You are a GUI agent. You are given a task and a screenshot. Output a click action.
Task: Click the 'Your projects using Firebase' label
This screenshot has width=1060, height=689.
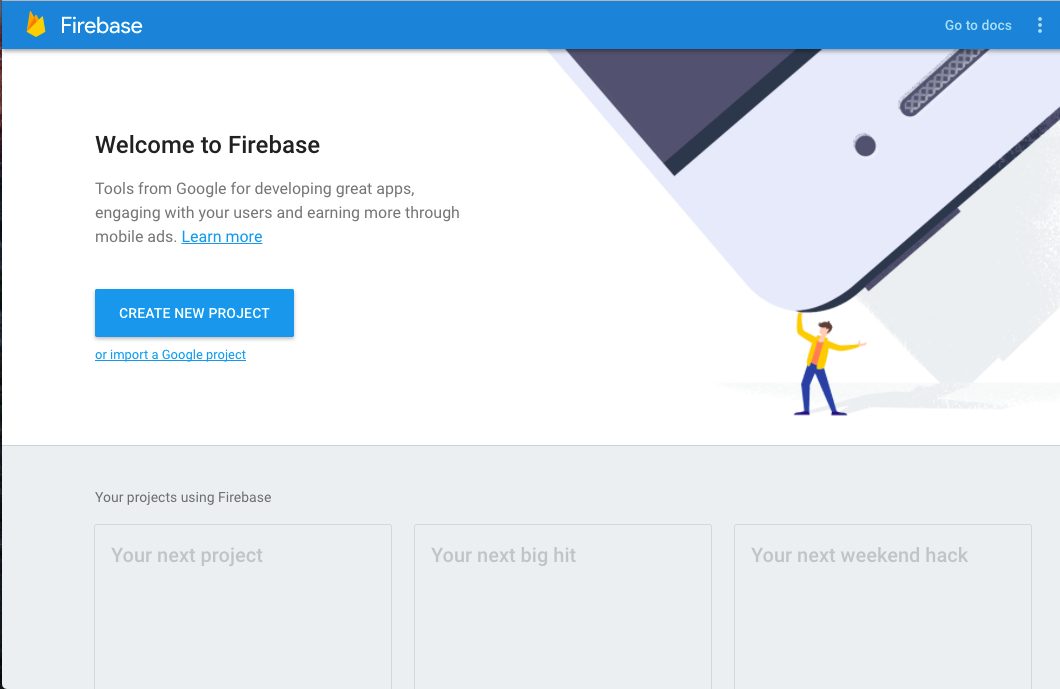[183, 497]
